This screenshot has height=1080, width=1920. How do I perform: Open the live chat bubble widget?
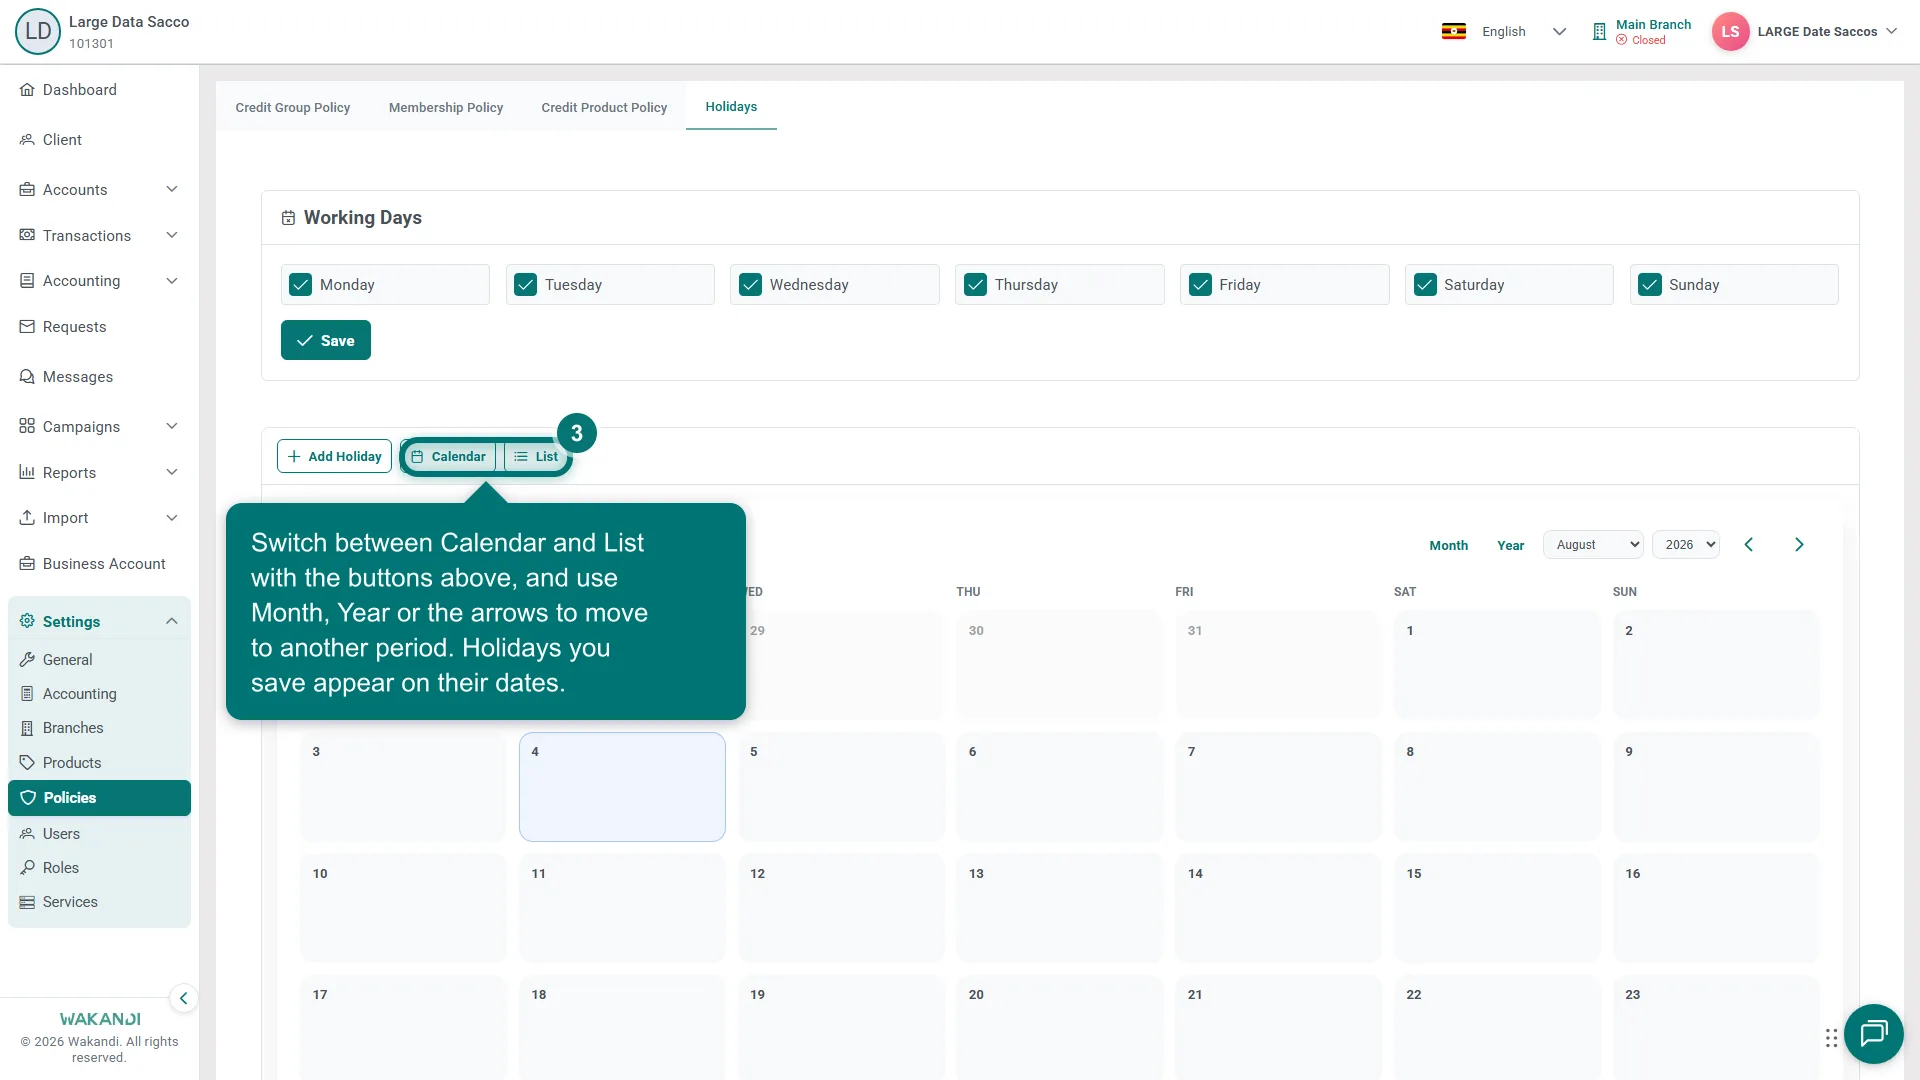click(1873, 1034)
